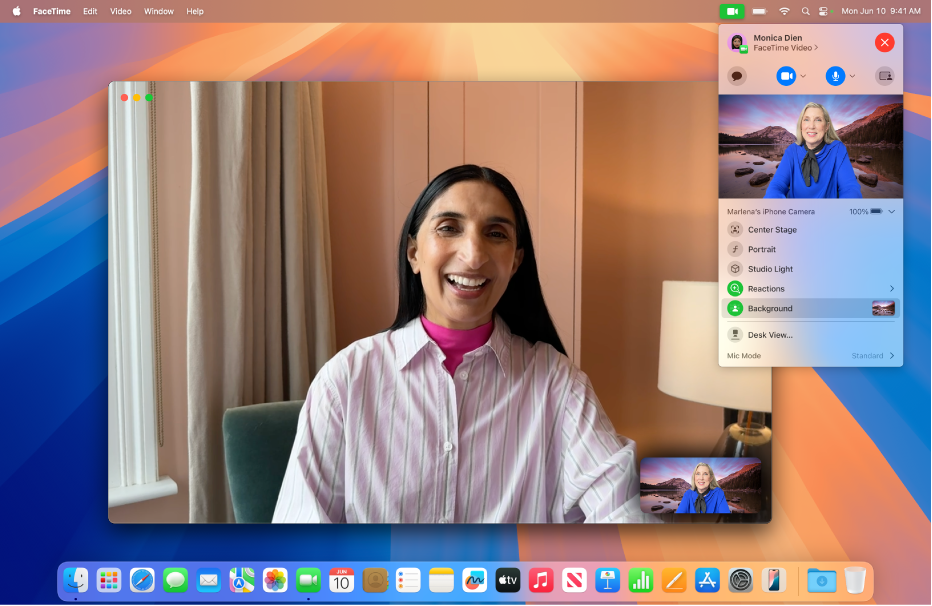Toggle Reactions off

tap(735, 288)
